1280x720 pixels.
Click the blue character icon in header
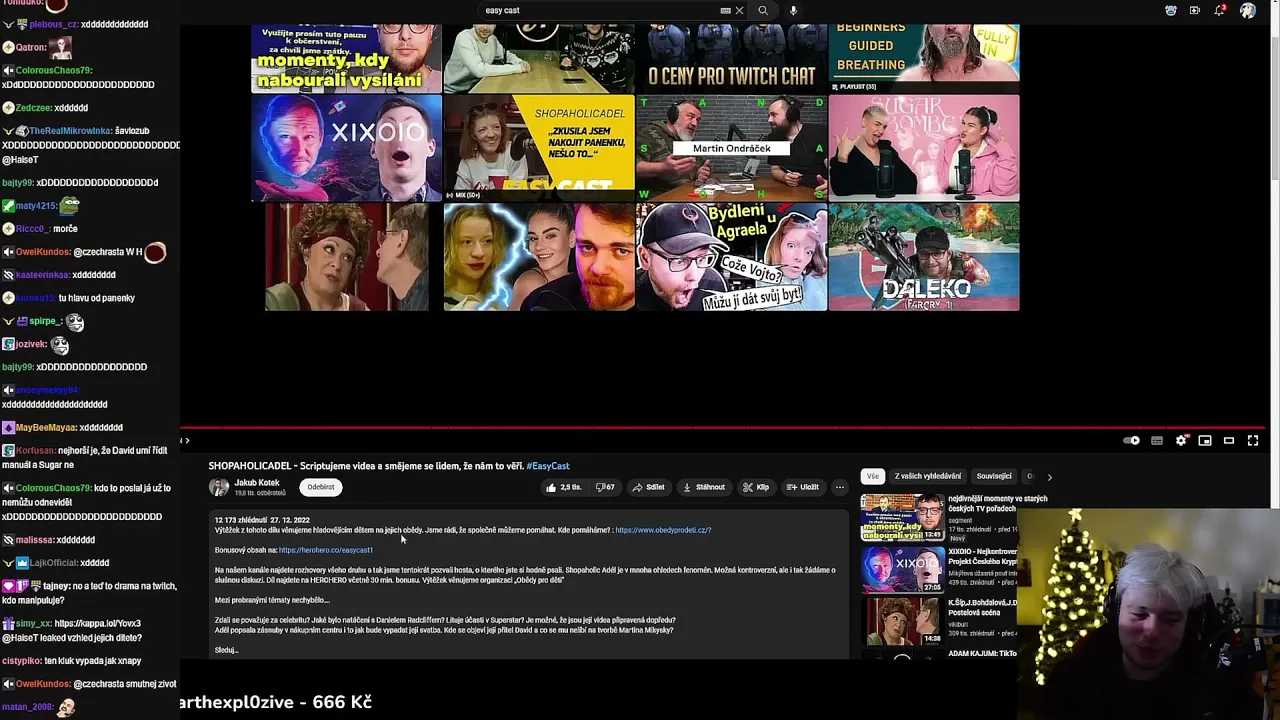(1171, 10)
